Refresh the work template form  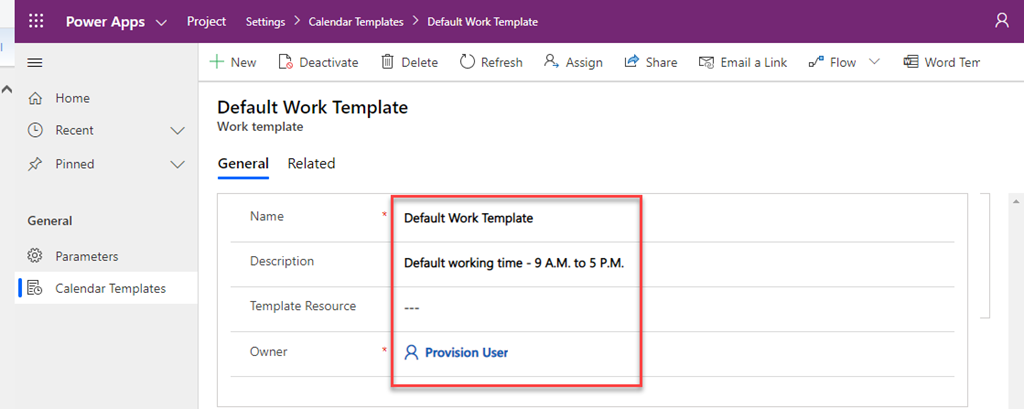tap(491, 62)
